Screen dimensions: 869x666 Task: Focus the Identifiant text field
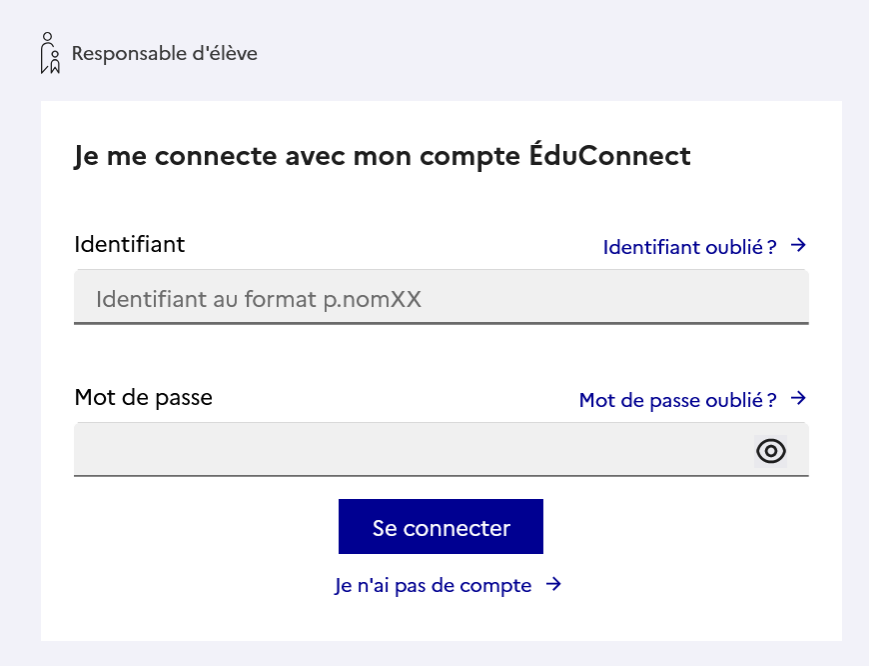pyautogui.click(x=441, y=297)
